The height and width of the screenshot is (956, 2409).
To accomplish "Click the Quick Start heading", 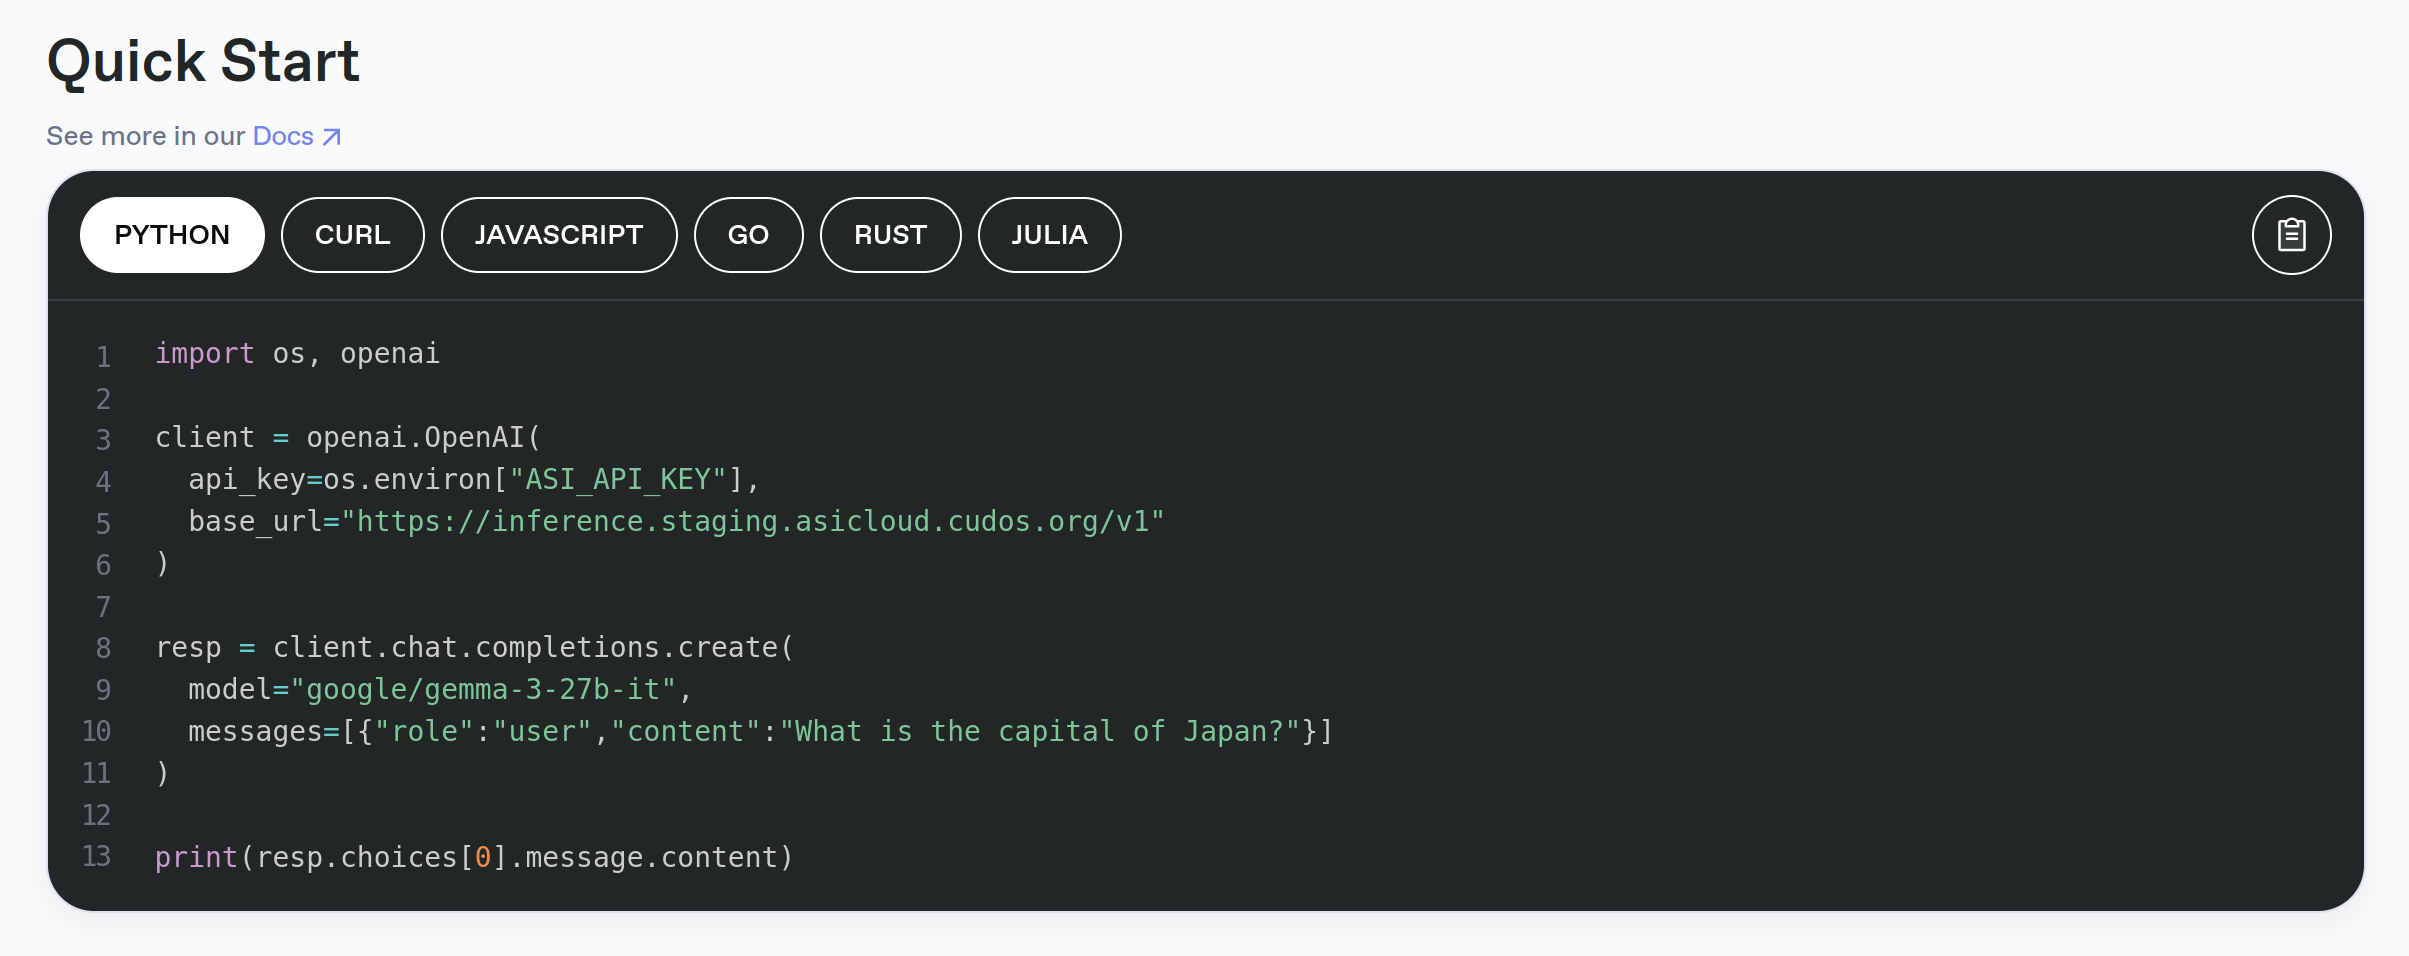I will coord(203,62).
